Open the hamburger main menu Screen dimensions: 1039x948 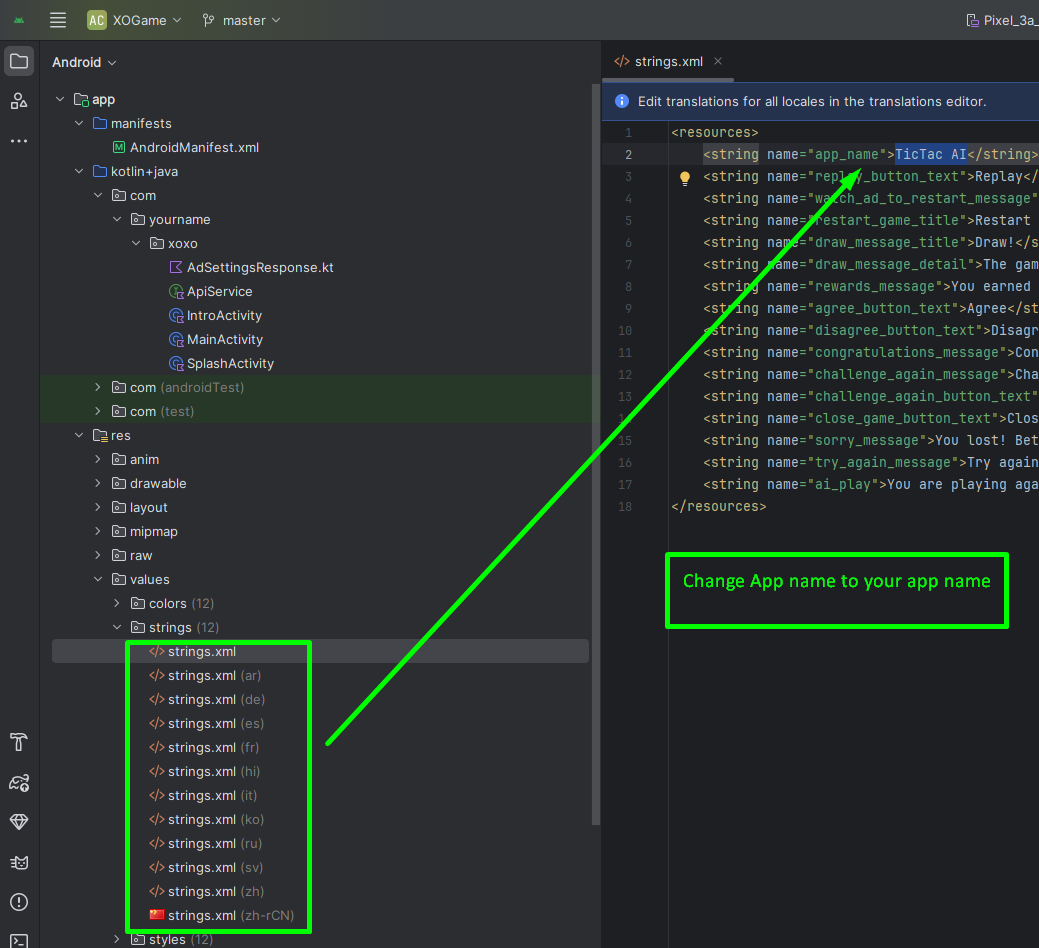[x=58, y=20]
